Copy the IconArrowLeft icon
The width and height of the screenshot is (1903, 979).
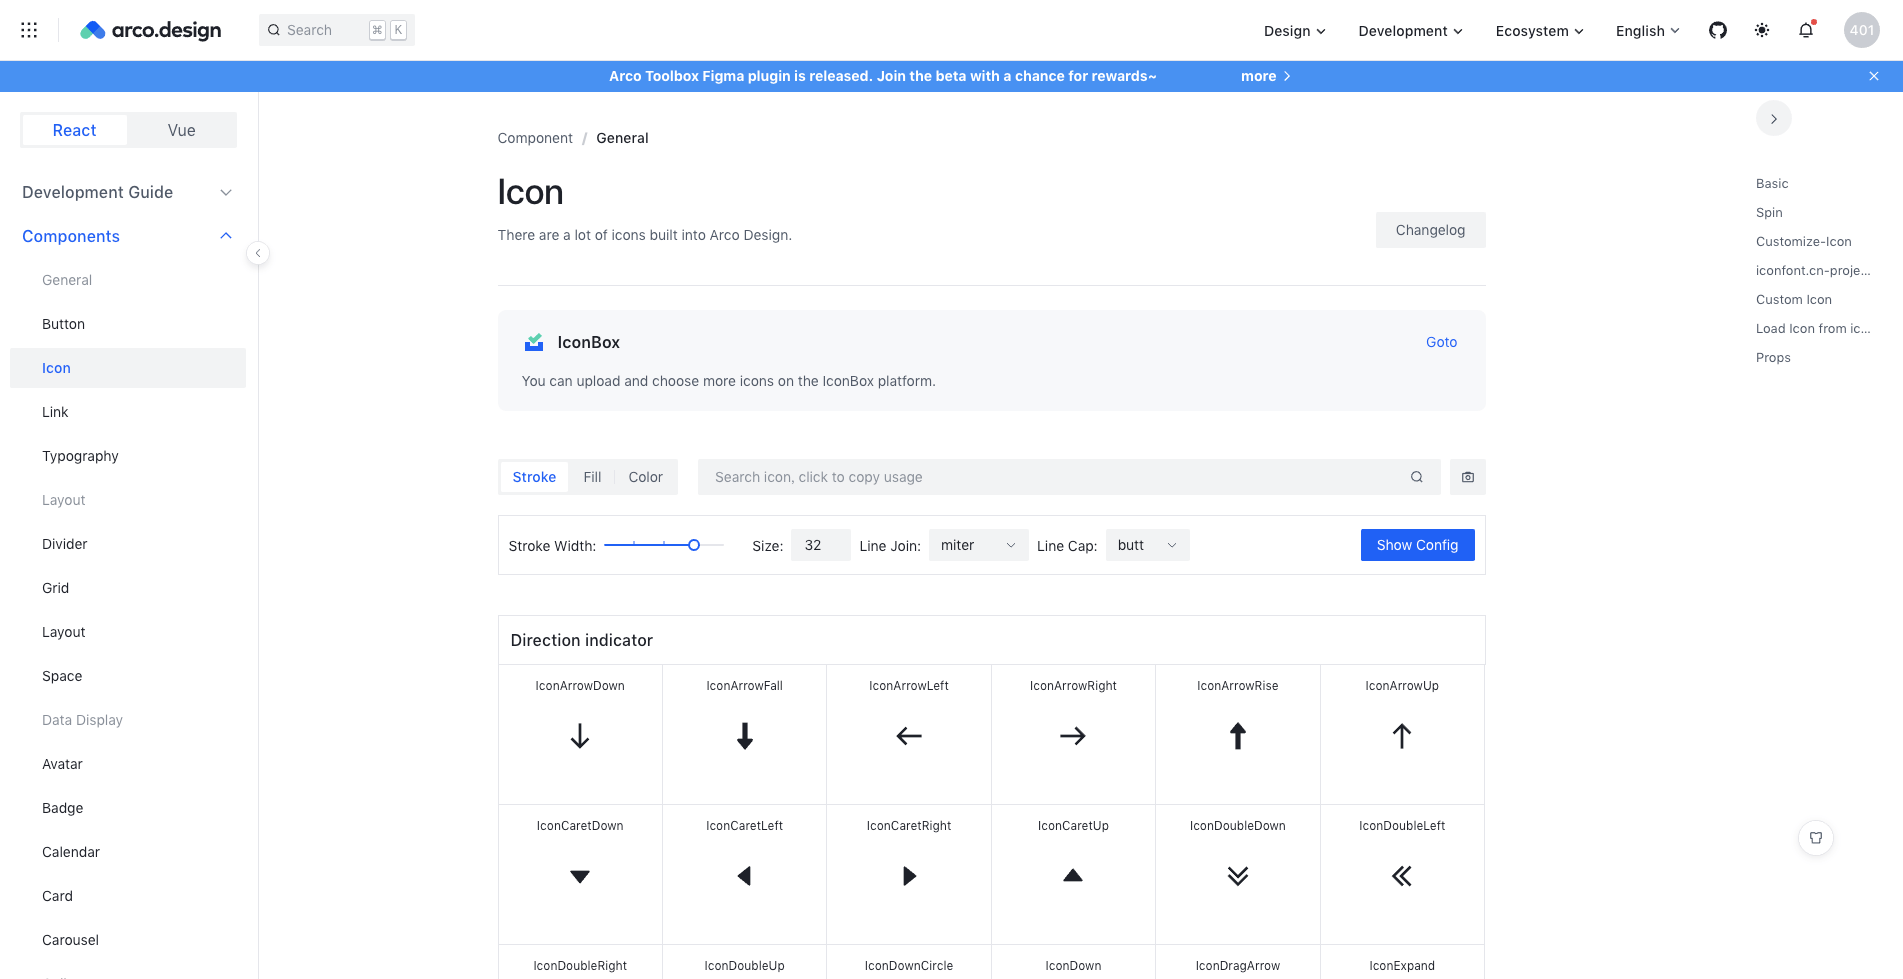point(909,735)
